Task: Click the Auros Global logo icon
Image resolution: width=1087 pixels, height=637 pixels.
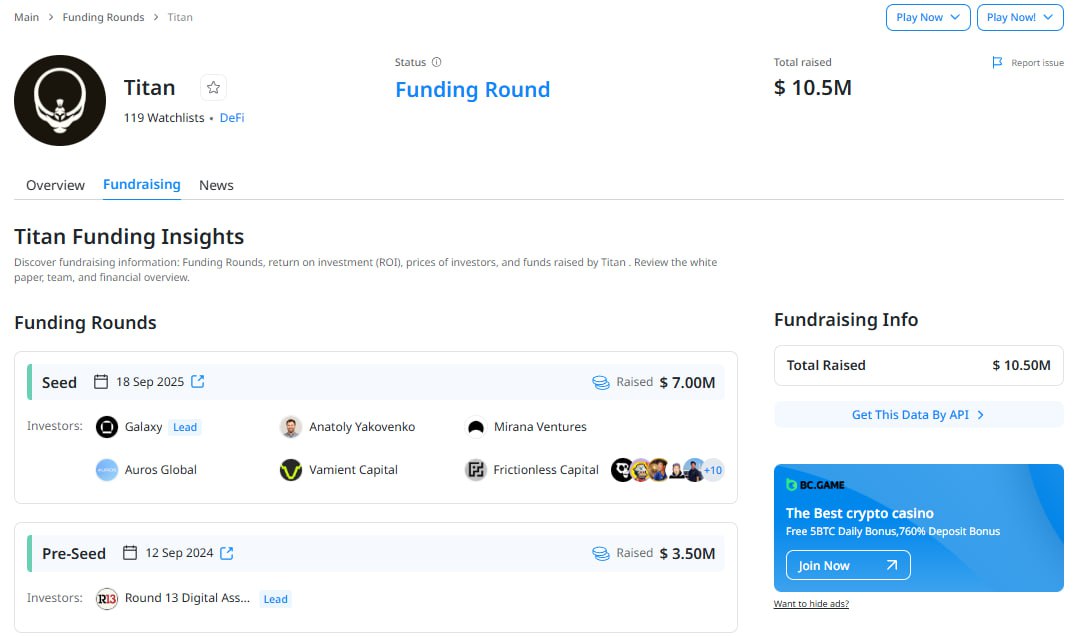Action: [107, 470]
